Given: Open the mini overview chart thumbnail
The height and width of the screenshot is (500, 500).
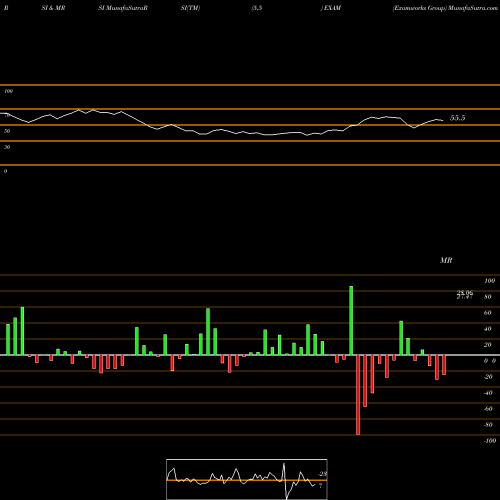Looking at the screenshot, I should click(x=247, y=479).
